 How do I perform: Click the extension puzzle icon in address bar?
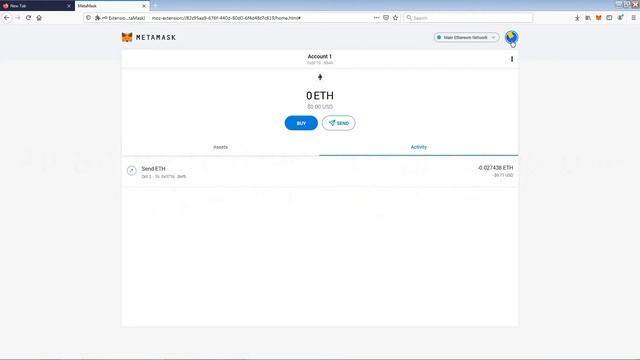98,18
